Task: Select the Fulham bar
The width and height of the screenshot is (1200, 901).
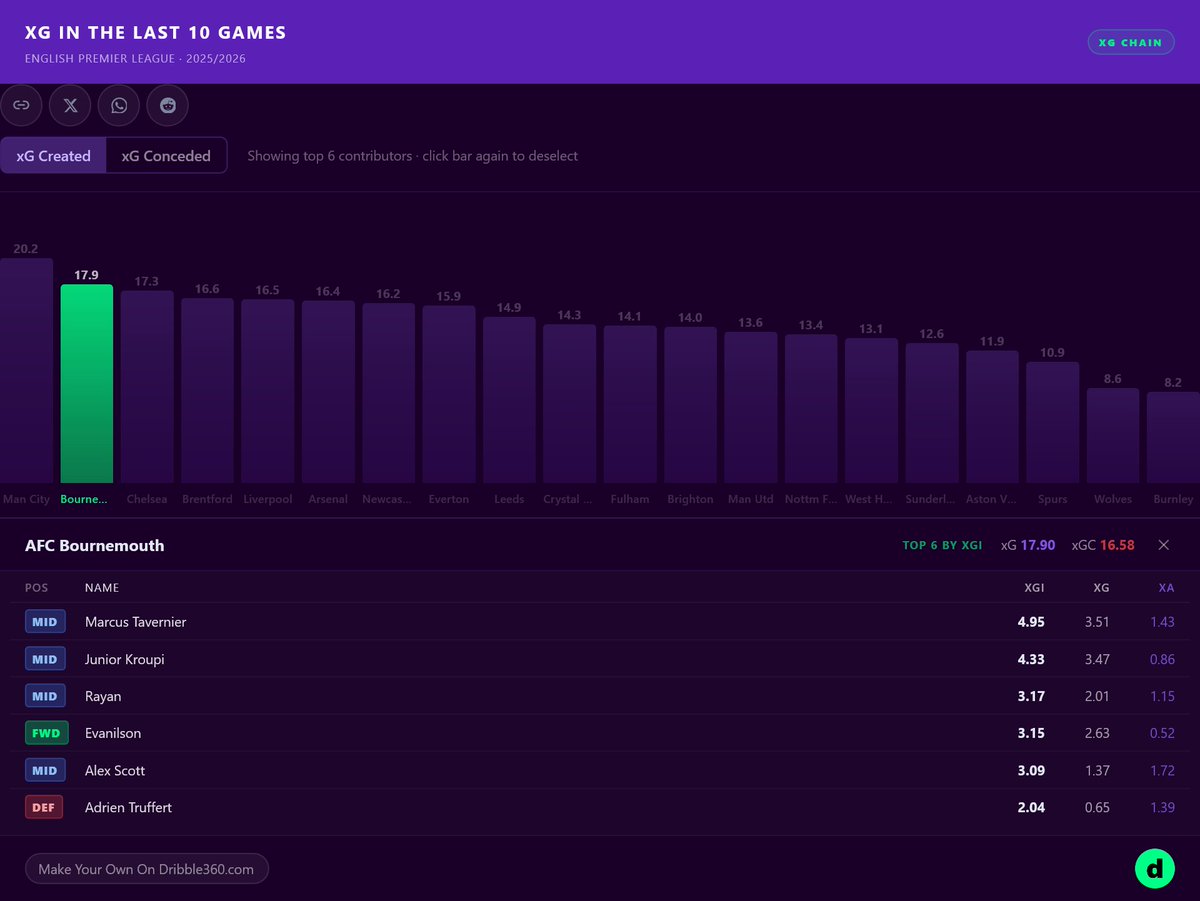Action: pyautogui.click(x=630, y=405)
